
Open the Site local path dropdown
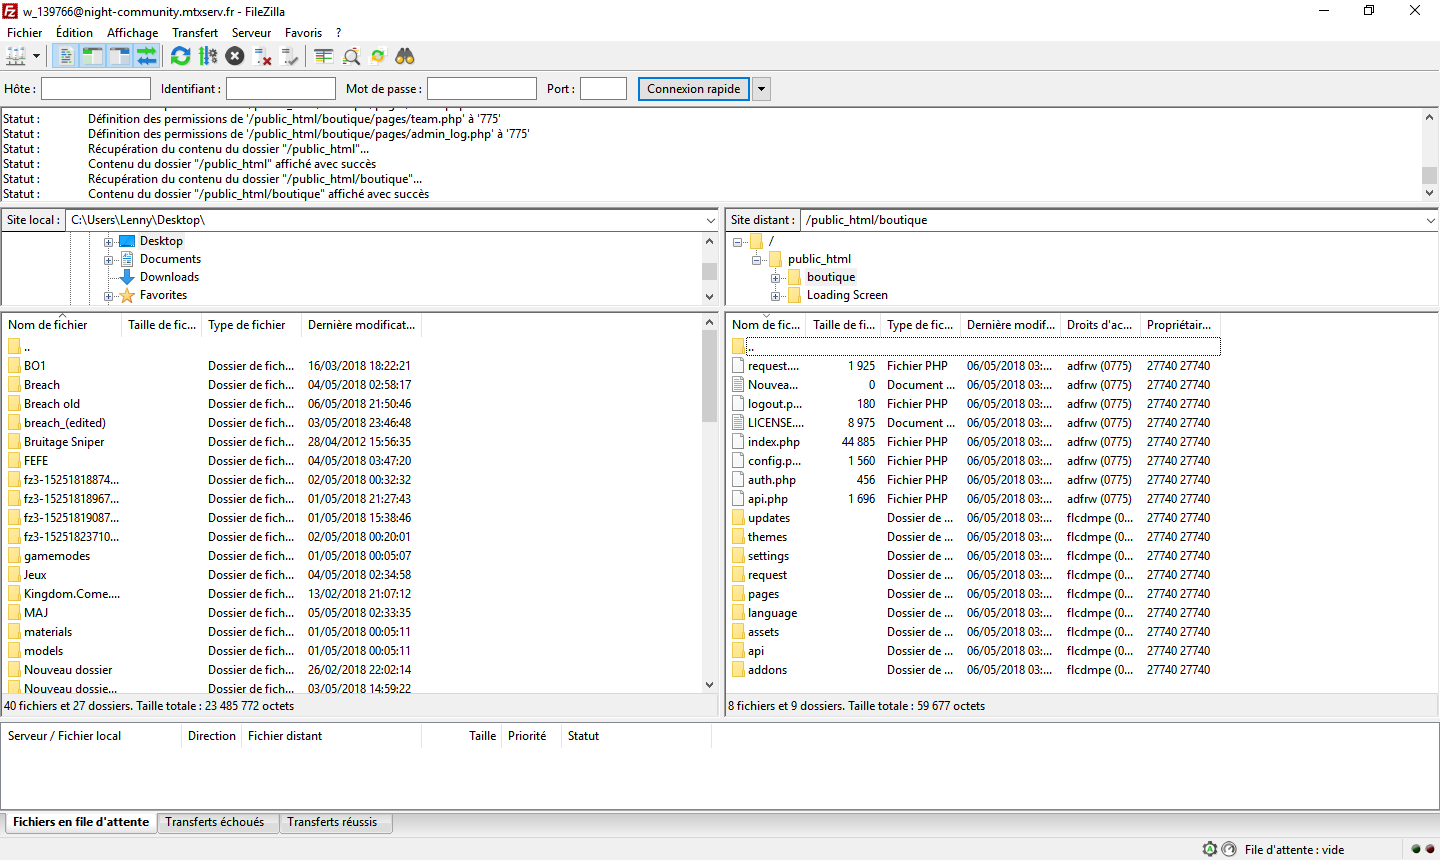[710, 220]
